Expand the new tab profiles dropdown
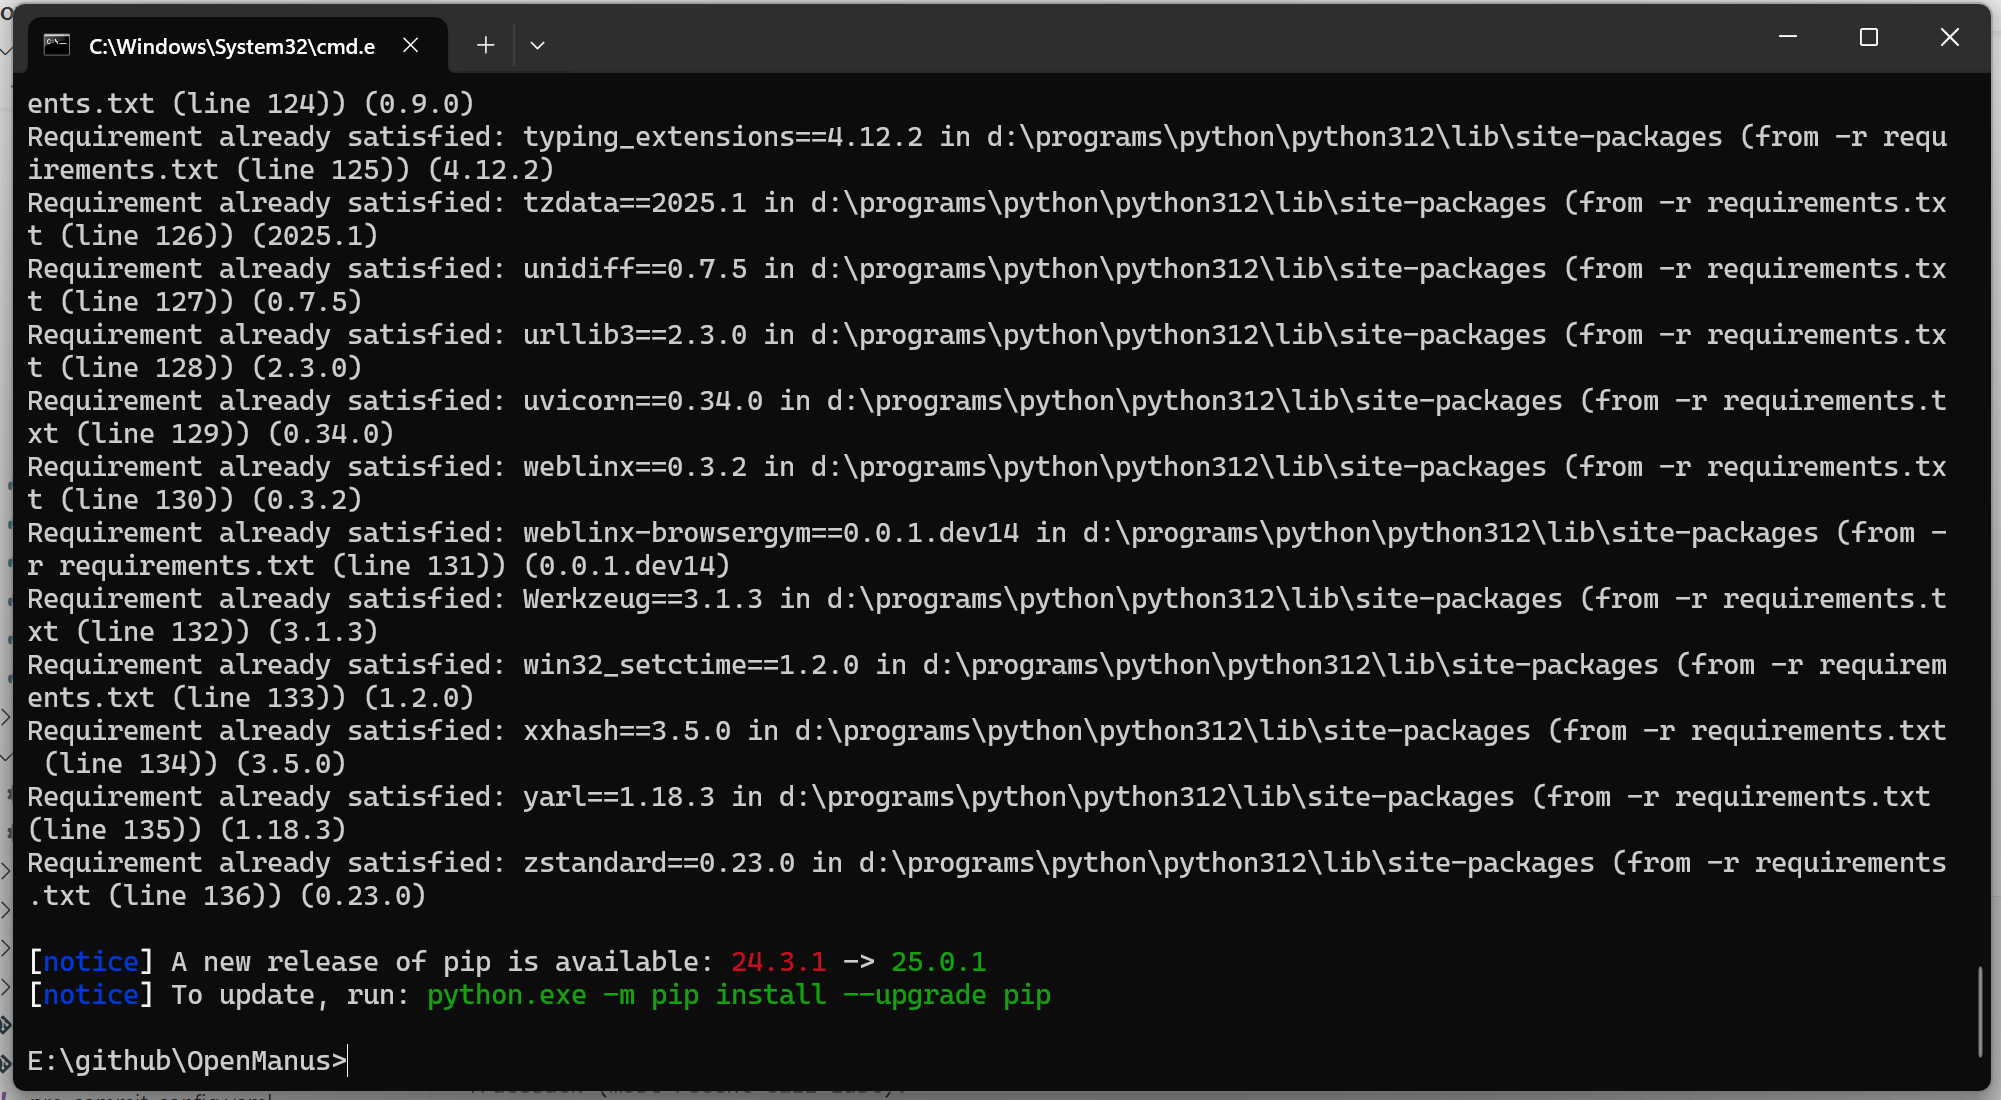Screen dimensions: 2001x1100 pos(537,45)
